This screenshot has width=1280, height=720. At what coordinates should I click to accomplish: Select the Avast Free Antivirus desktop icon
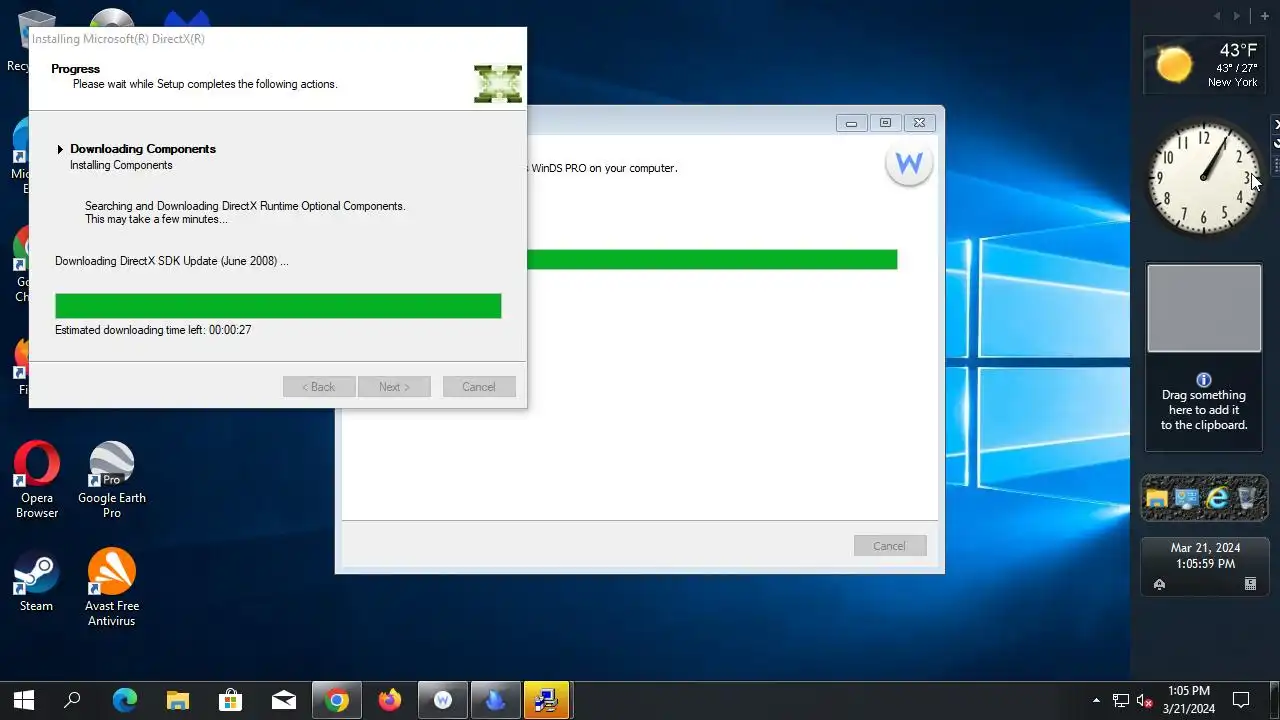coord(111,587)
